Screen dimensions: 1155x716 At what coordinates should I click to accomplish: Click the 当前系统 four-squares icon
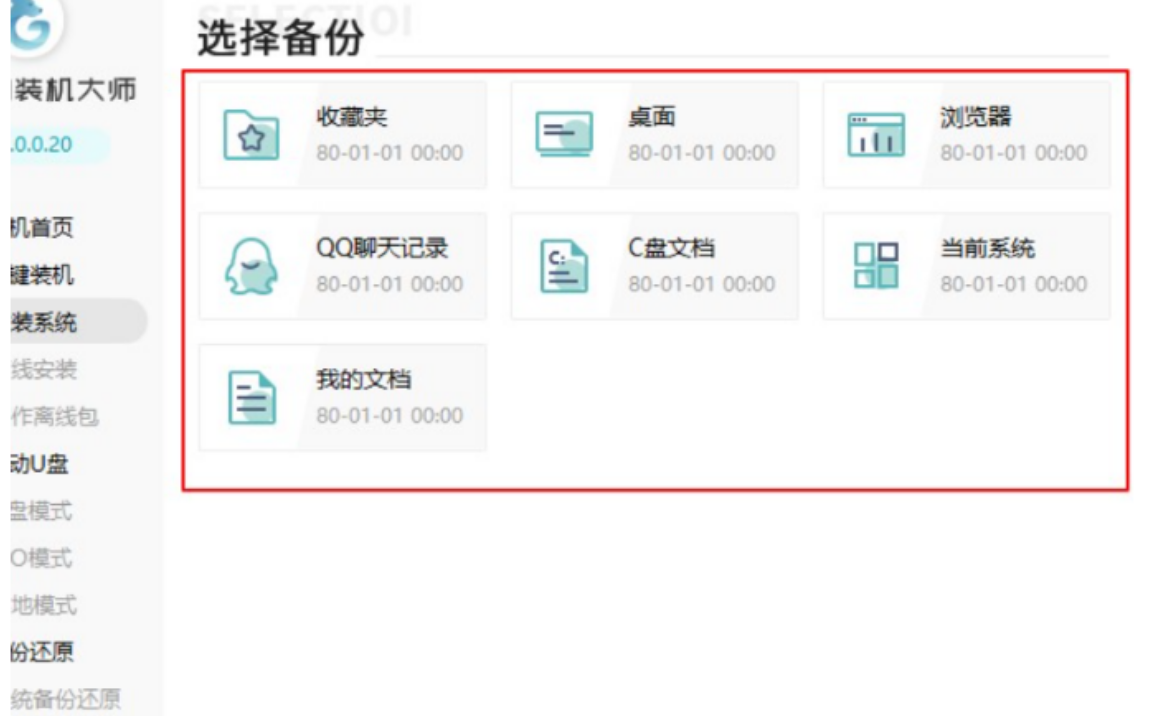[x=875, y=267]
